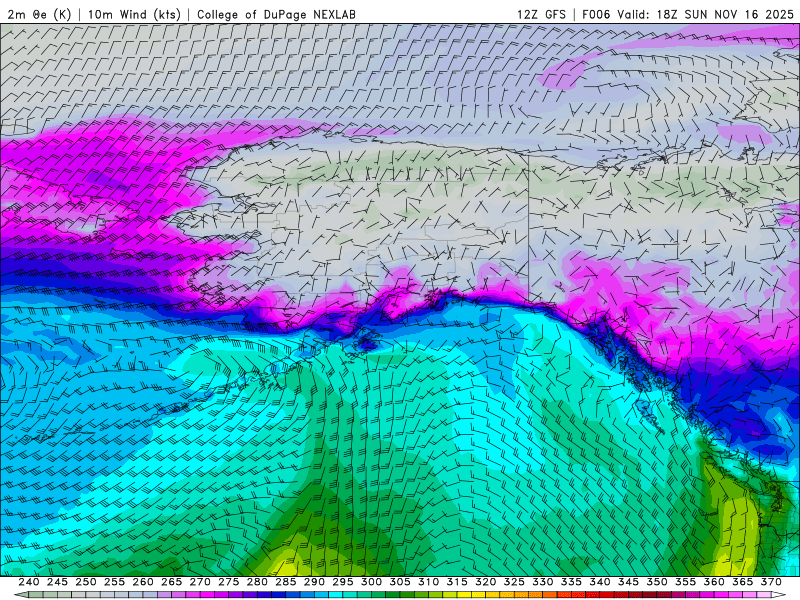
Task: Click the 315 scale label
Action: [x=457, y=582]
